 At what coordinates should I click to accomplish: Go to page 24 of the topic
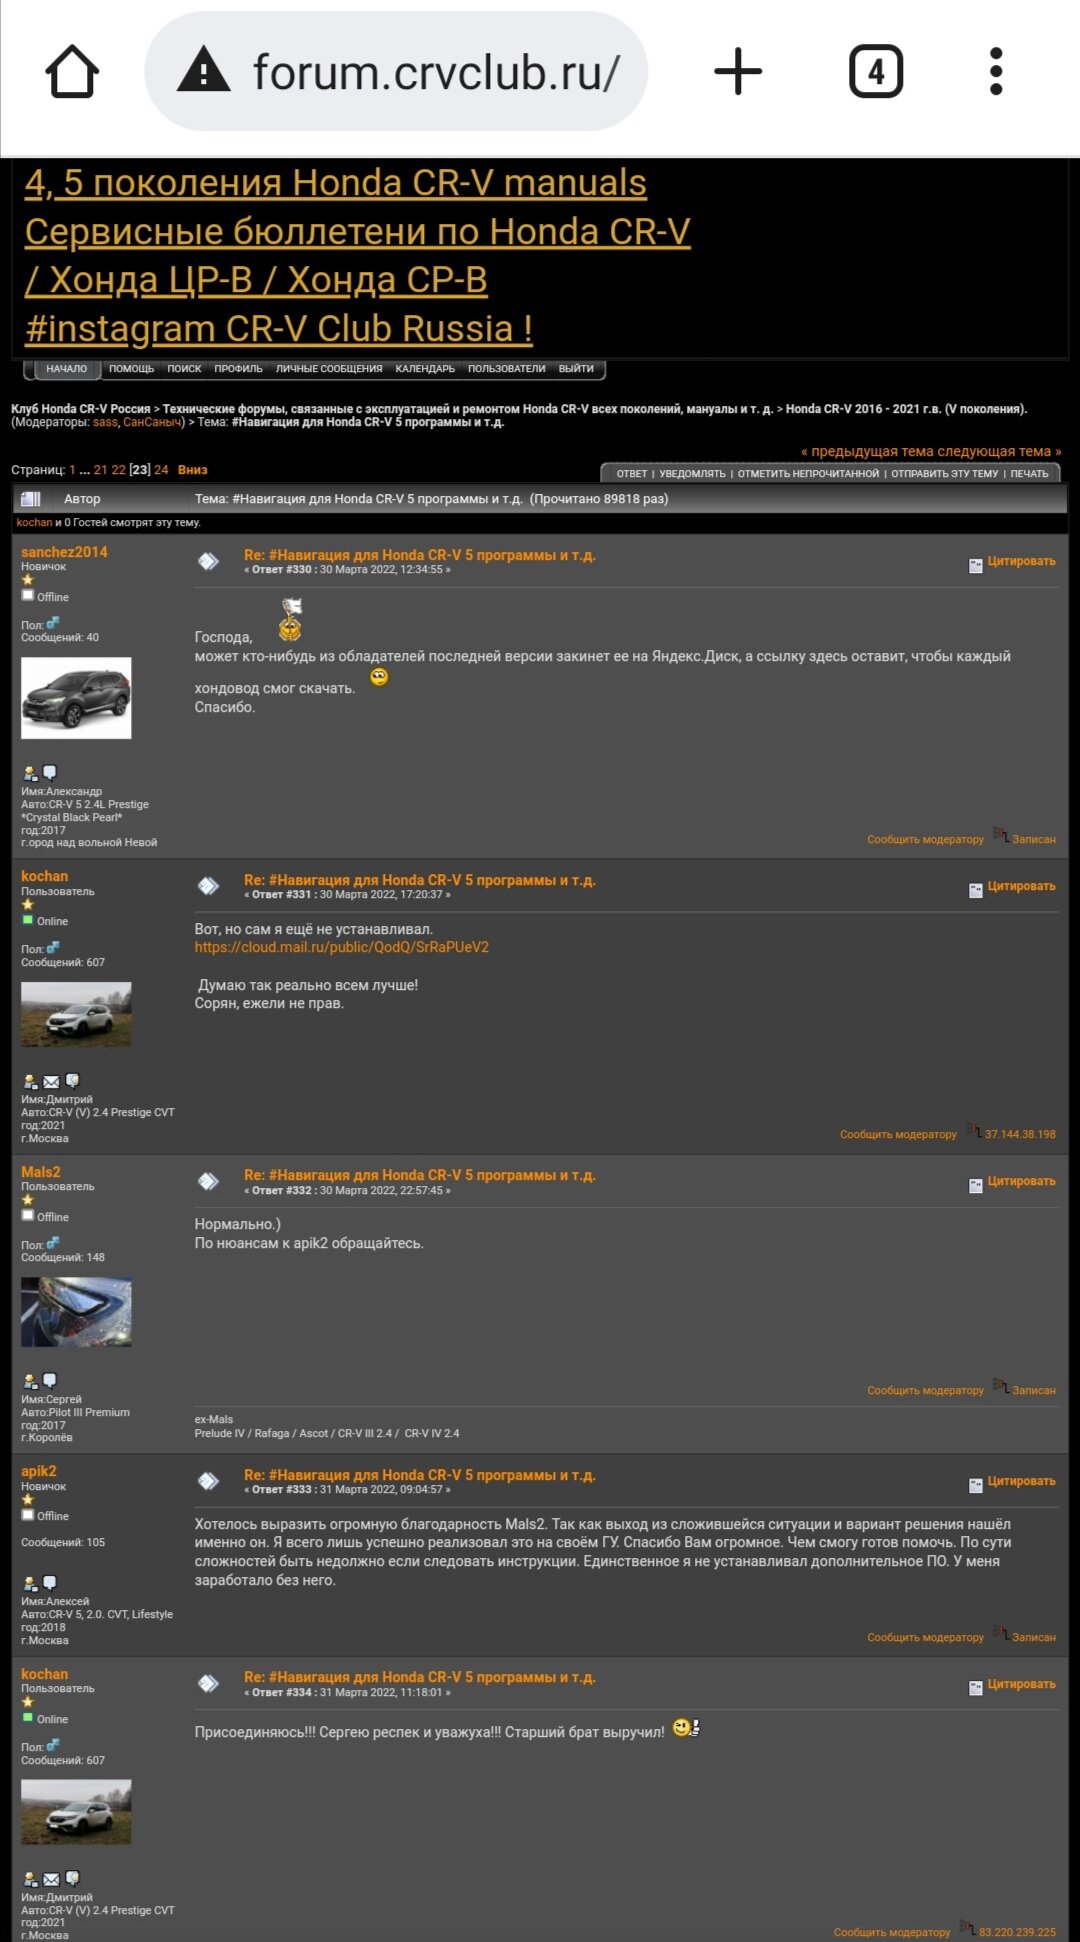pyautogui.click(x=161, y=470)
